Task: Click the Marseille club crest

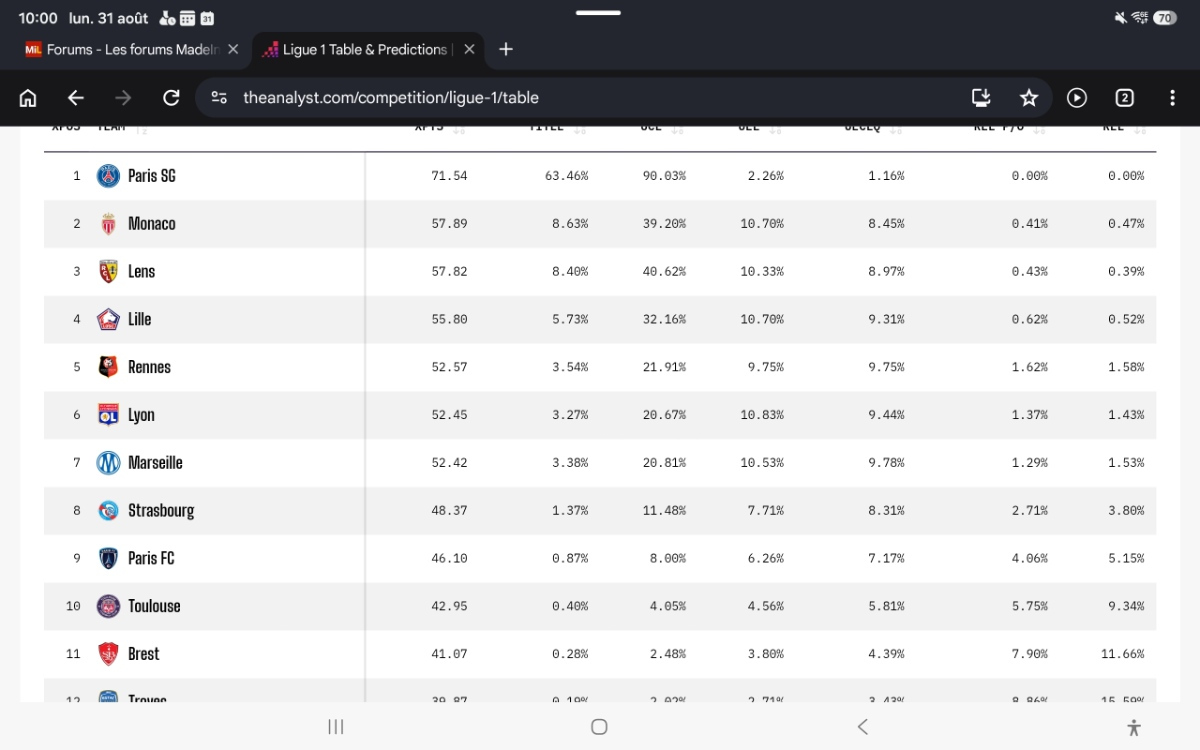Action: (108, 463)
